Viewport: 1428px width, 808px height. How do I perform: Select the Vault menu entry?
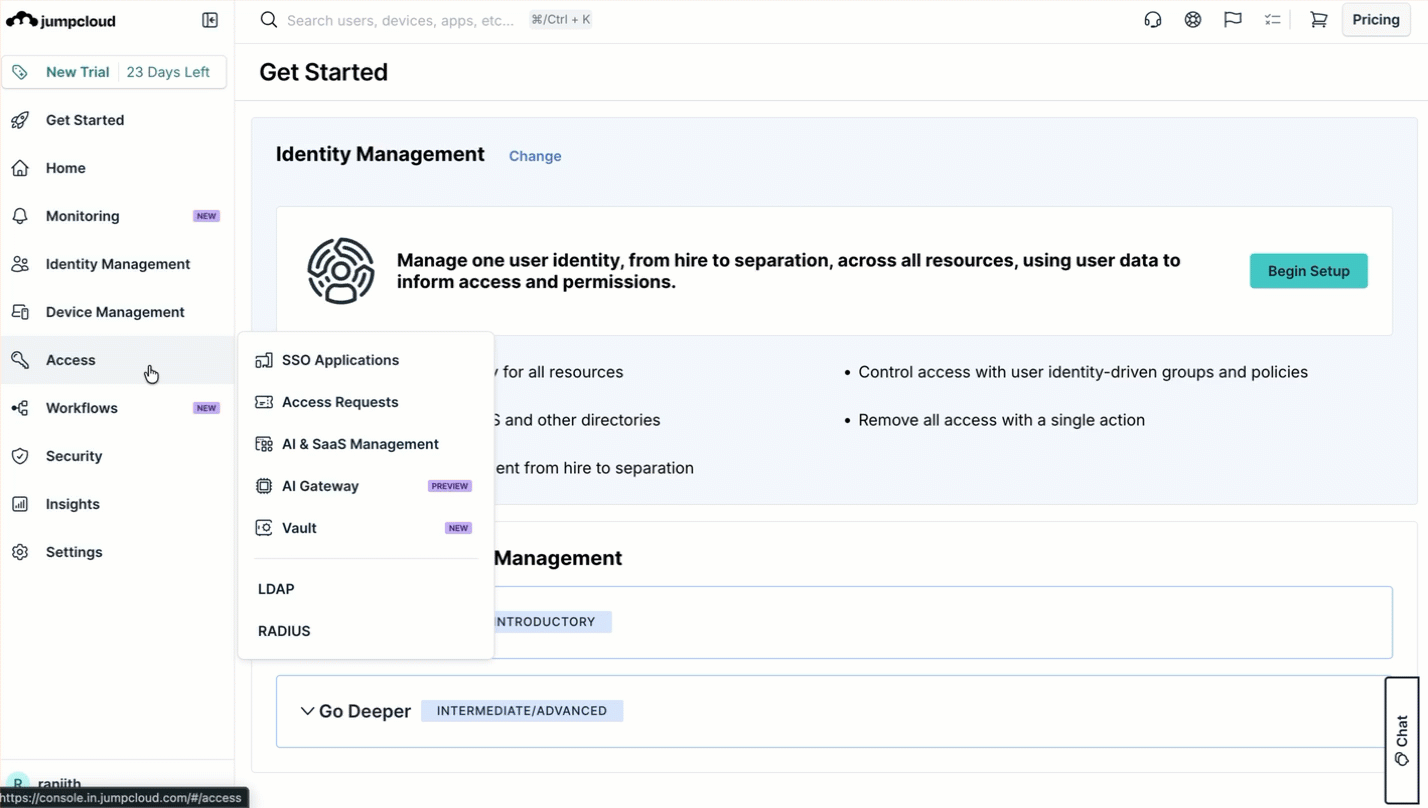pos(365,528)
